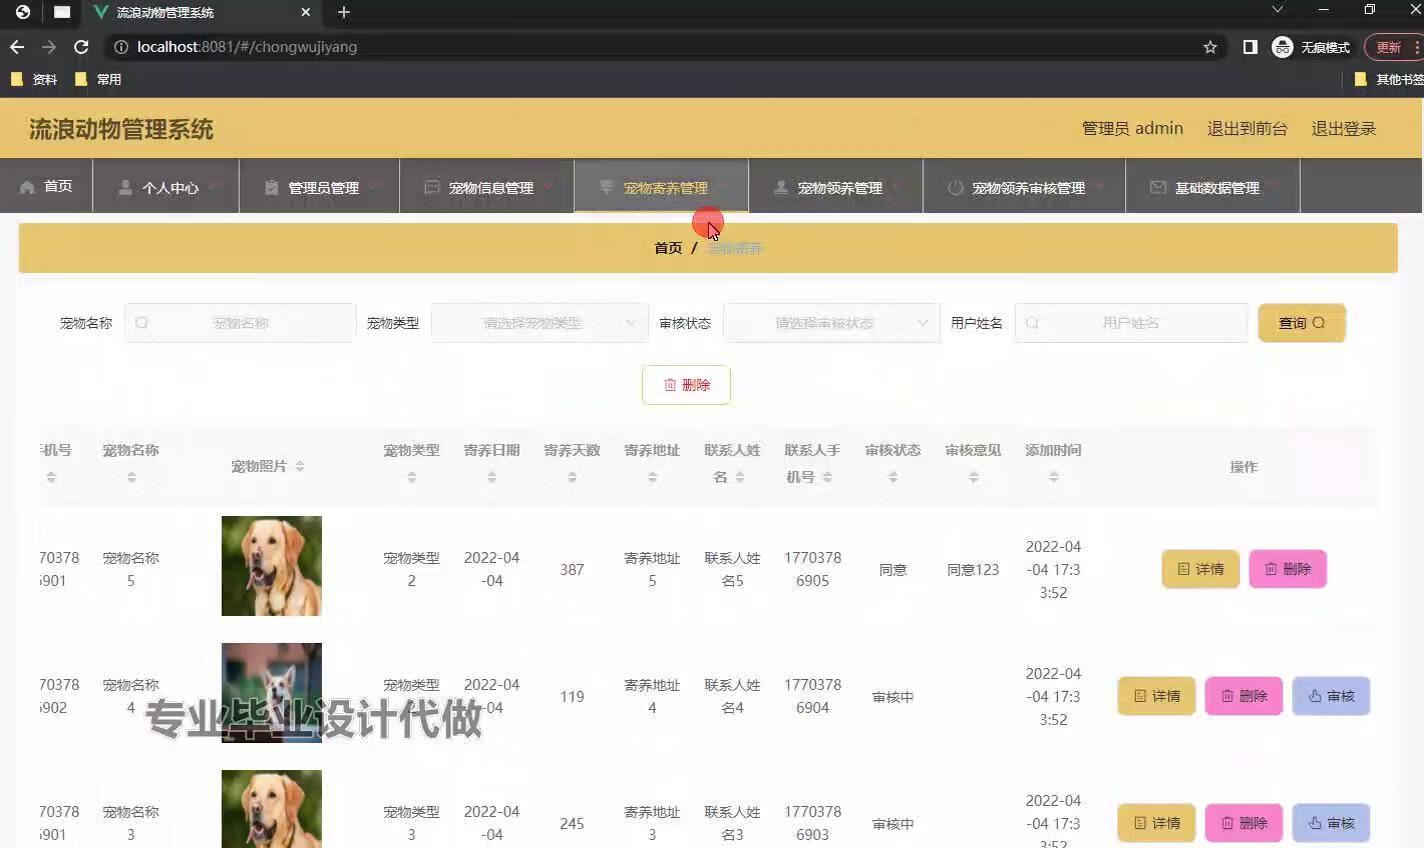The width and height of the screenshot is (1424, 848).
Task: Click 245 days cell
Action: click(572, 824)
